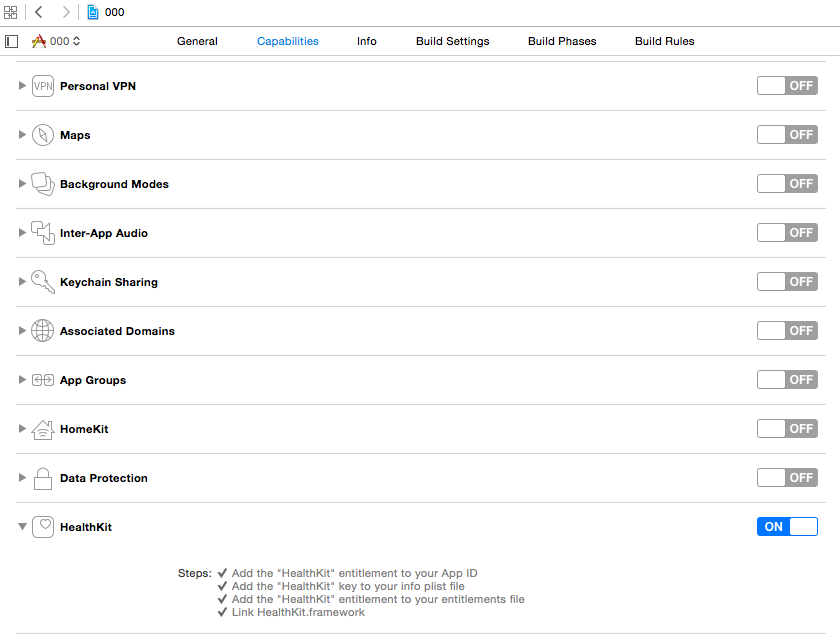840x644 pixels.
Task: Enable the App Groups capability switch
Action: pyautogui.click(x=787, y=379)
